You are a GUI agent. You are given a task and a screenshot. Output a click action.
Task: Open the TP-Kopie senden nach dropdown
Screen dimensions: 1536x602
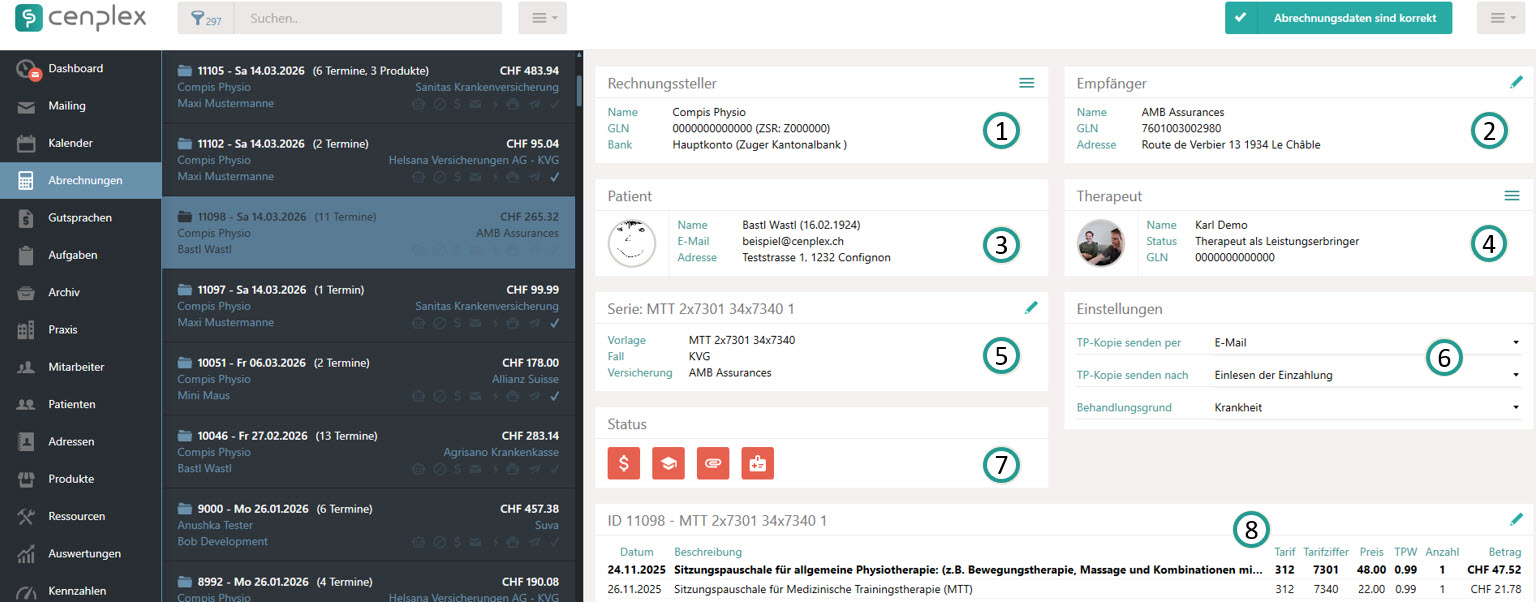(x=1366, y=375)
